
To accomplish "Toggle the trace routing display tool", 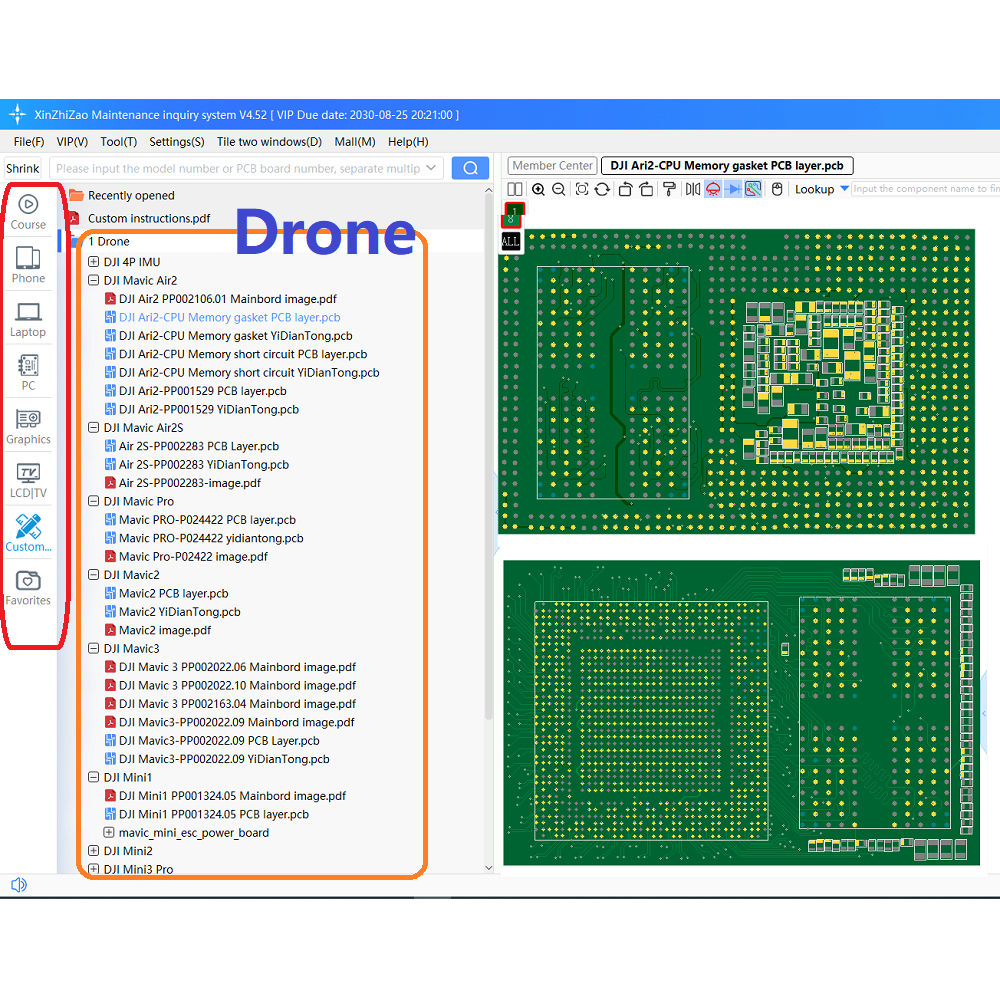I will click(x=753, y=189).
